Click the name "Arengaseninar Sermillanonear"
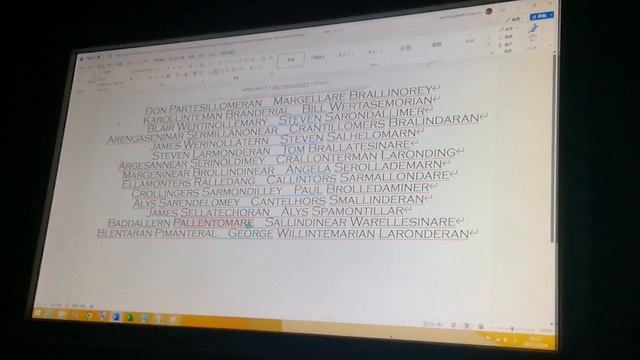Viewport: 640px width, 360px height. 193,135
